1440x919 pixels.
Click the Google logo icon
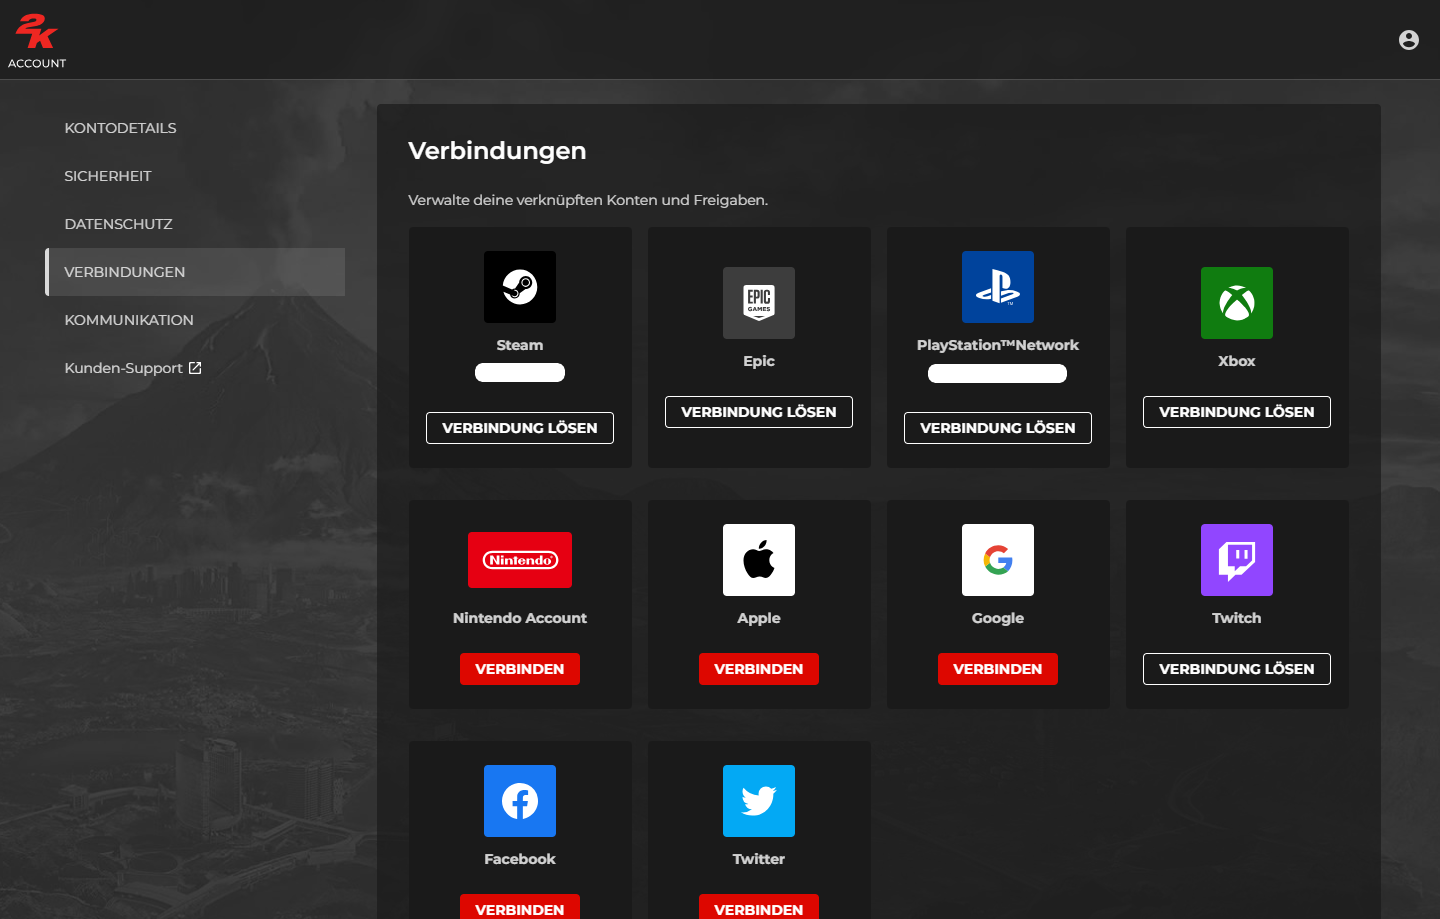998,560
